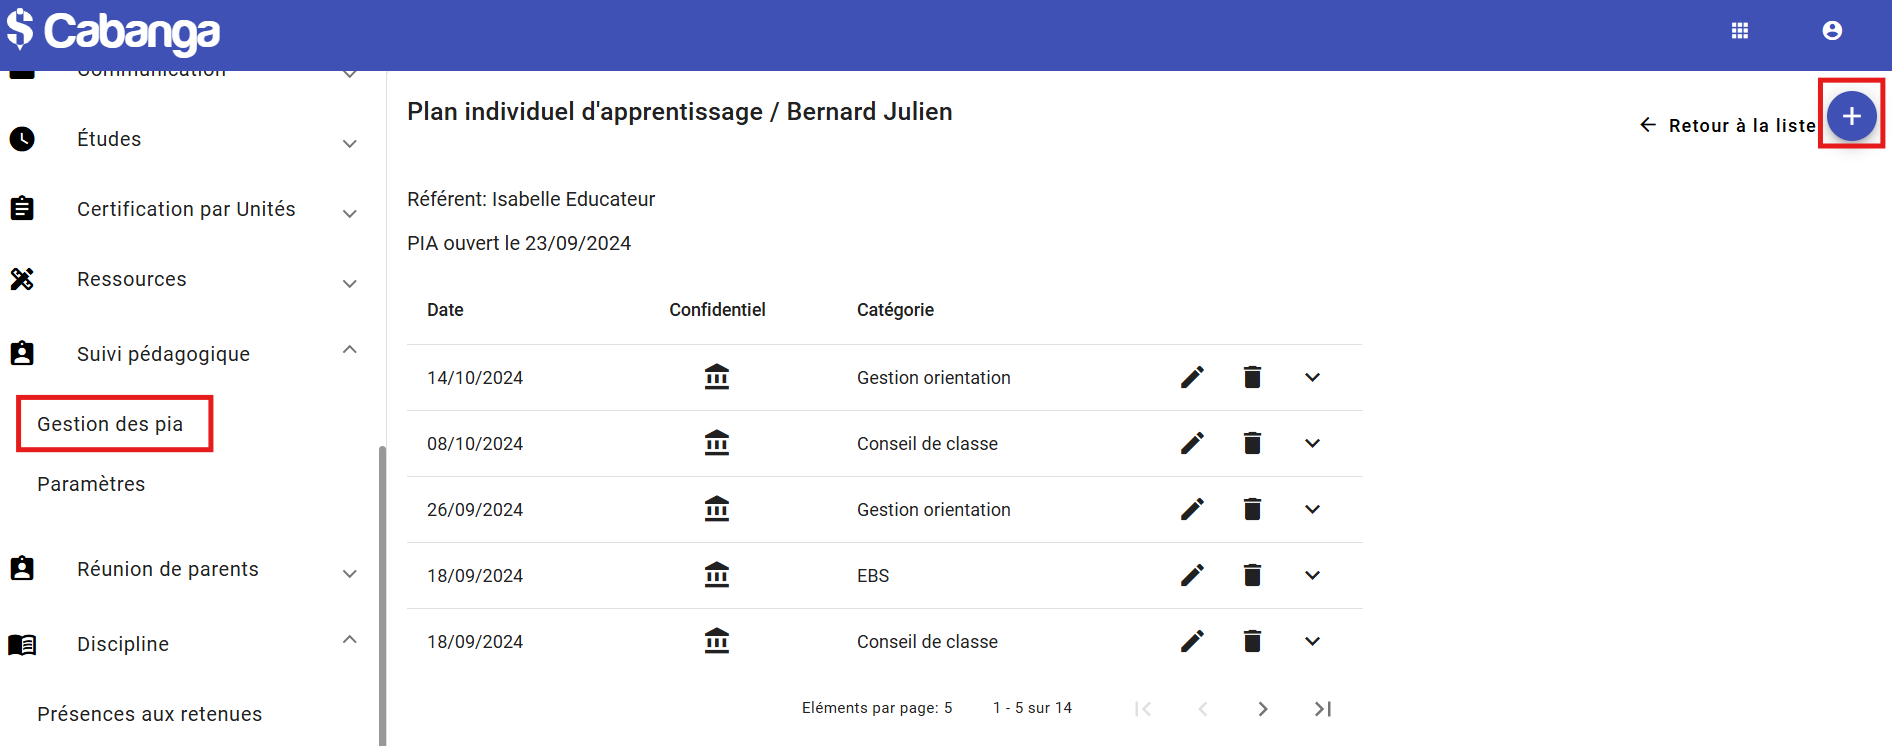This screenshot has height=746, width=1892.
Task: Edit the 26/09/2024 Gestion orientation entry
Action: (1192, 509)
